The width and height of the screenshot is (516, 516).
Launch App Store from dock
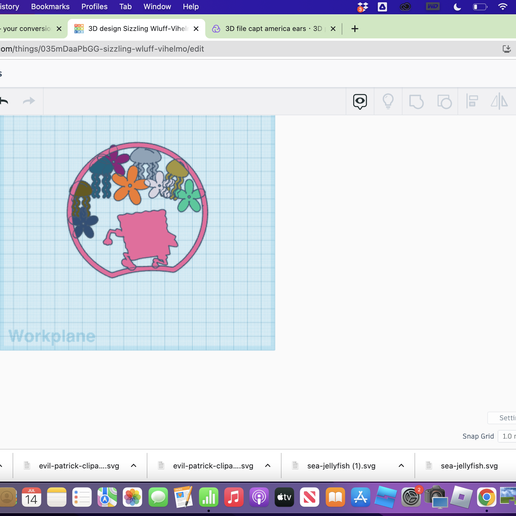click(360, 497)
